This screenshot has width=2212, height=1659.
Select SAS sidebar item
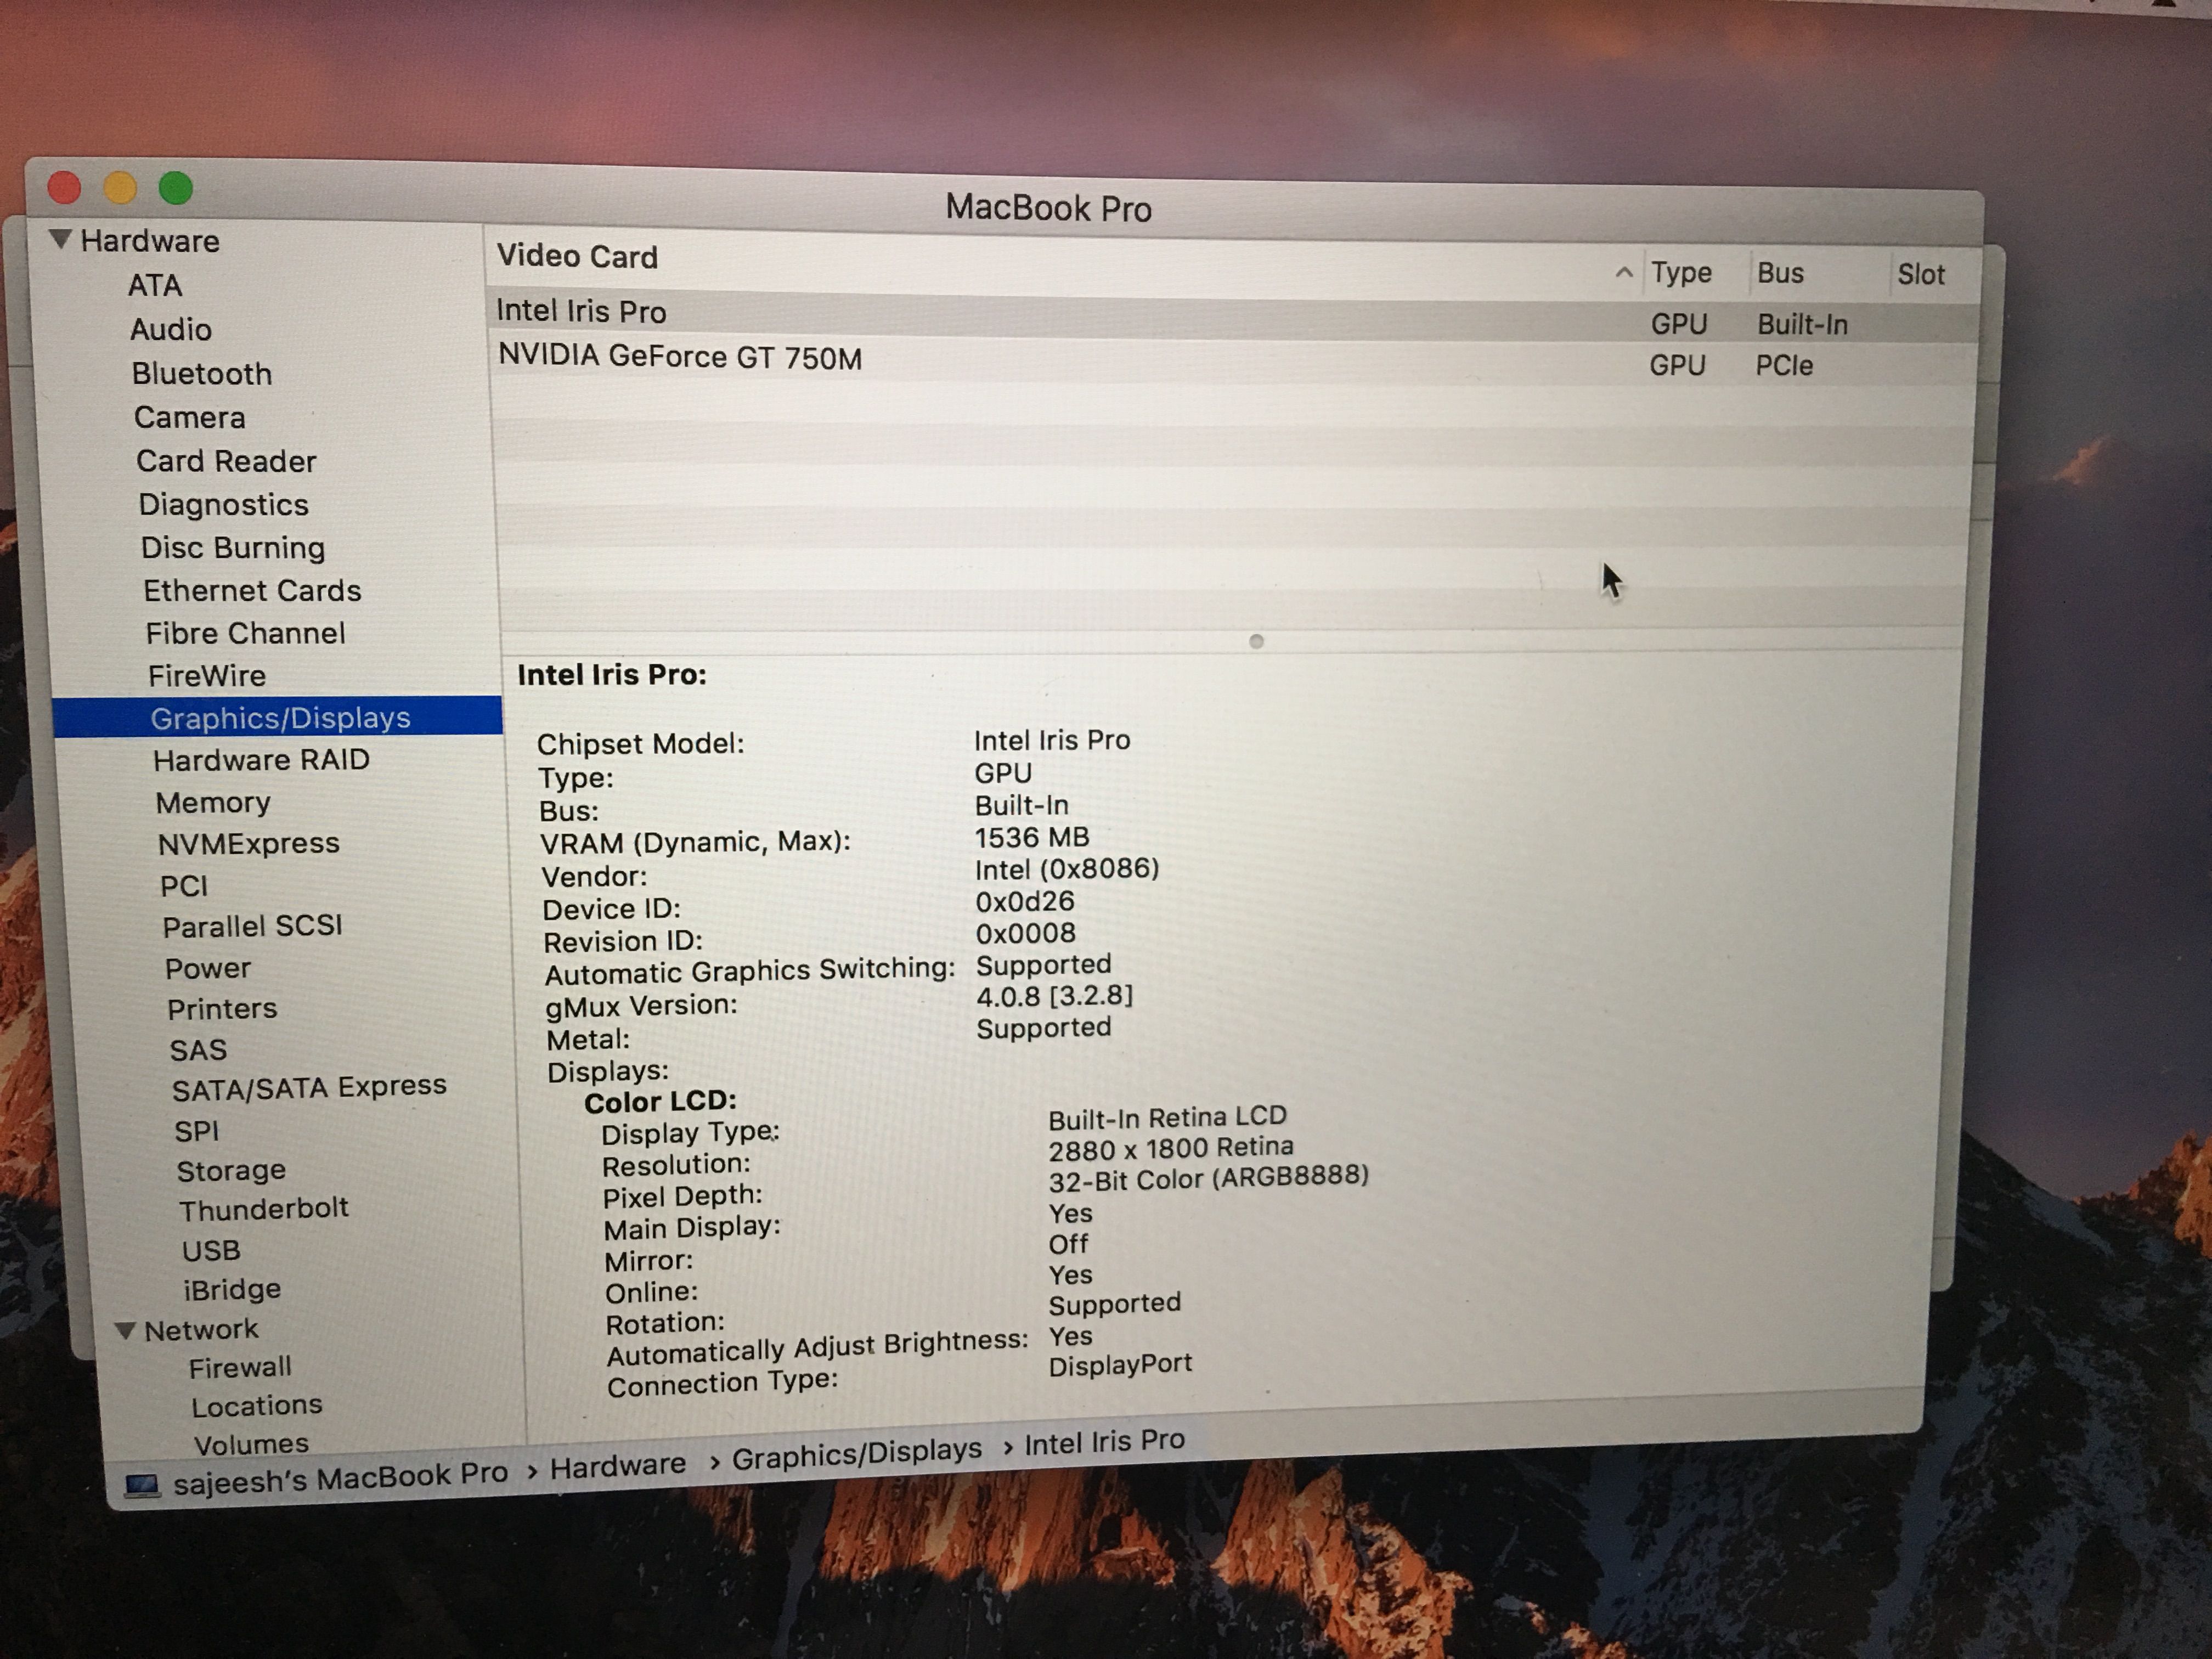[x=198, y=1050]
